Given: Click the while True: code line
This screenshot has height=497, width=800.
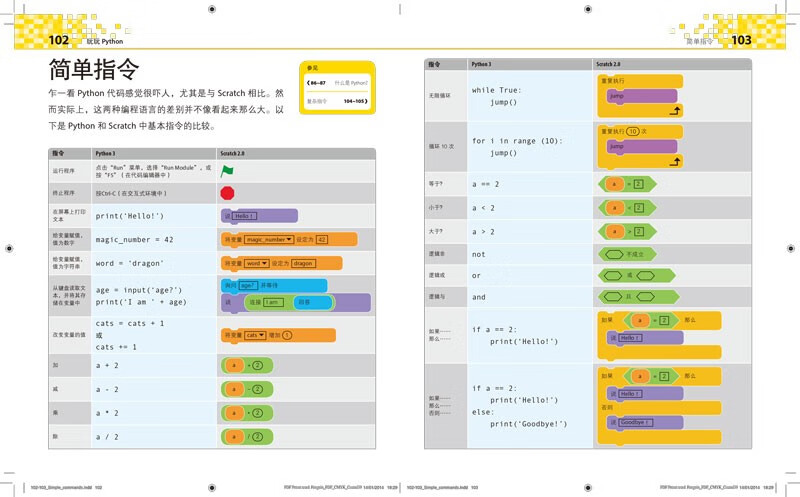Looking at the screenshot, I should [496, 90].
